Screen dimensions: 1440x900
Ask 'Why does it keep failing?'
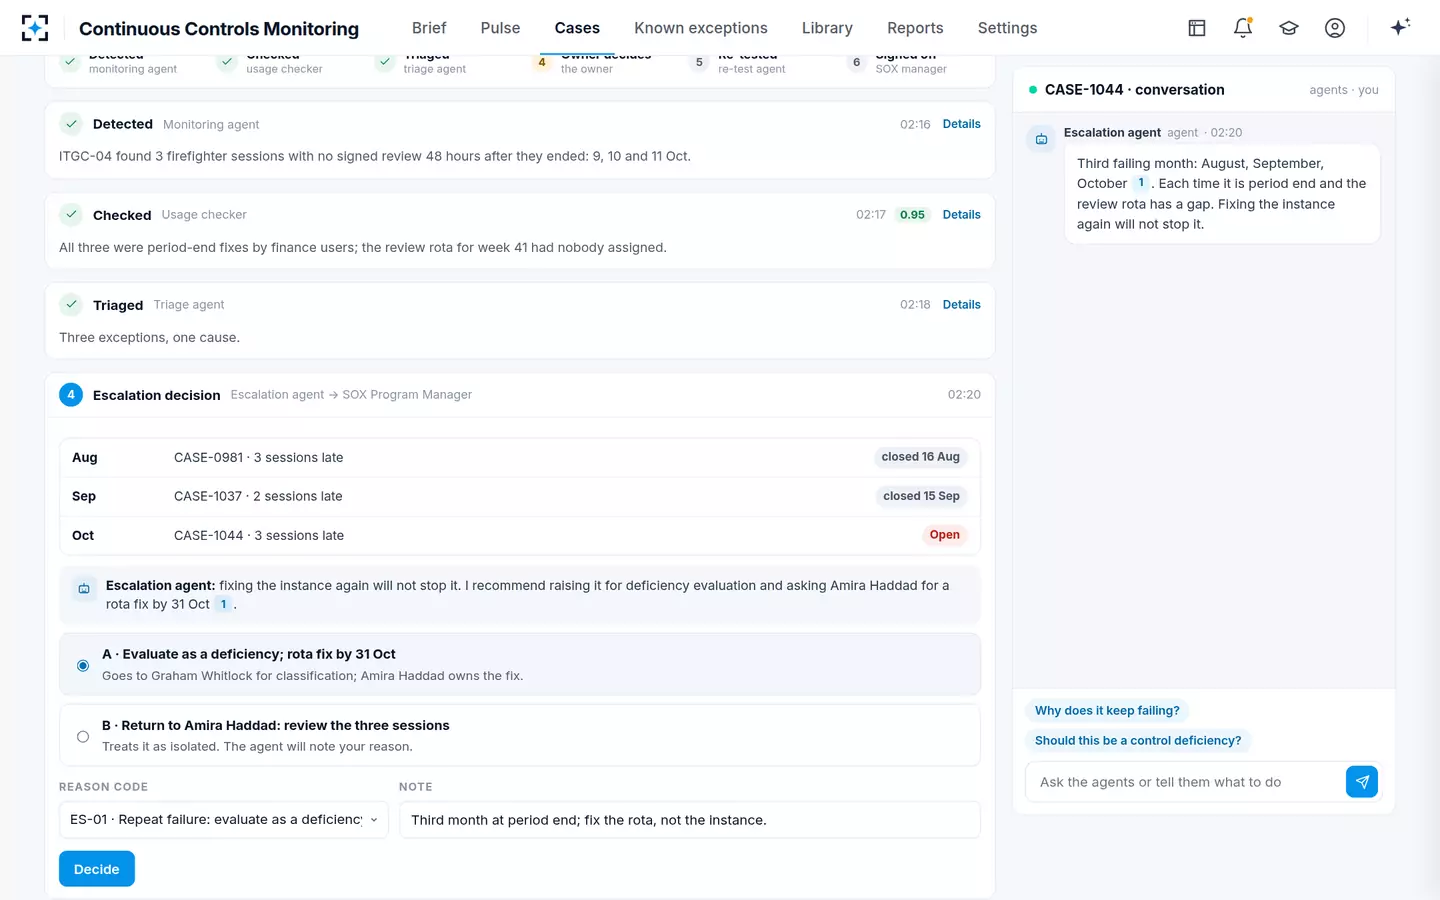coord(1107,711)
